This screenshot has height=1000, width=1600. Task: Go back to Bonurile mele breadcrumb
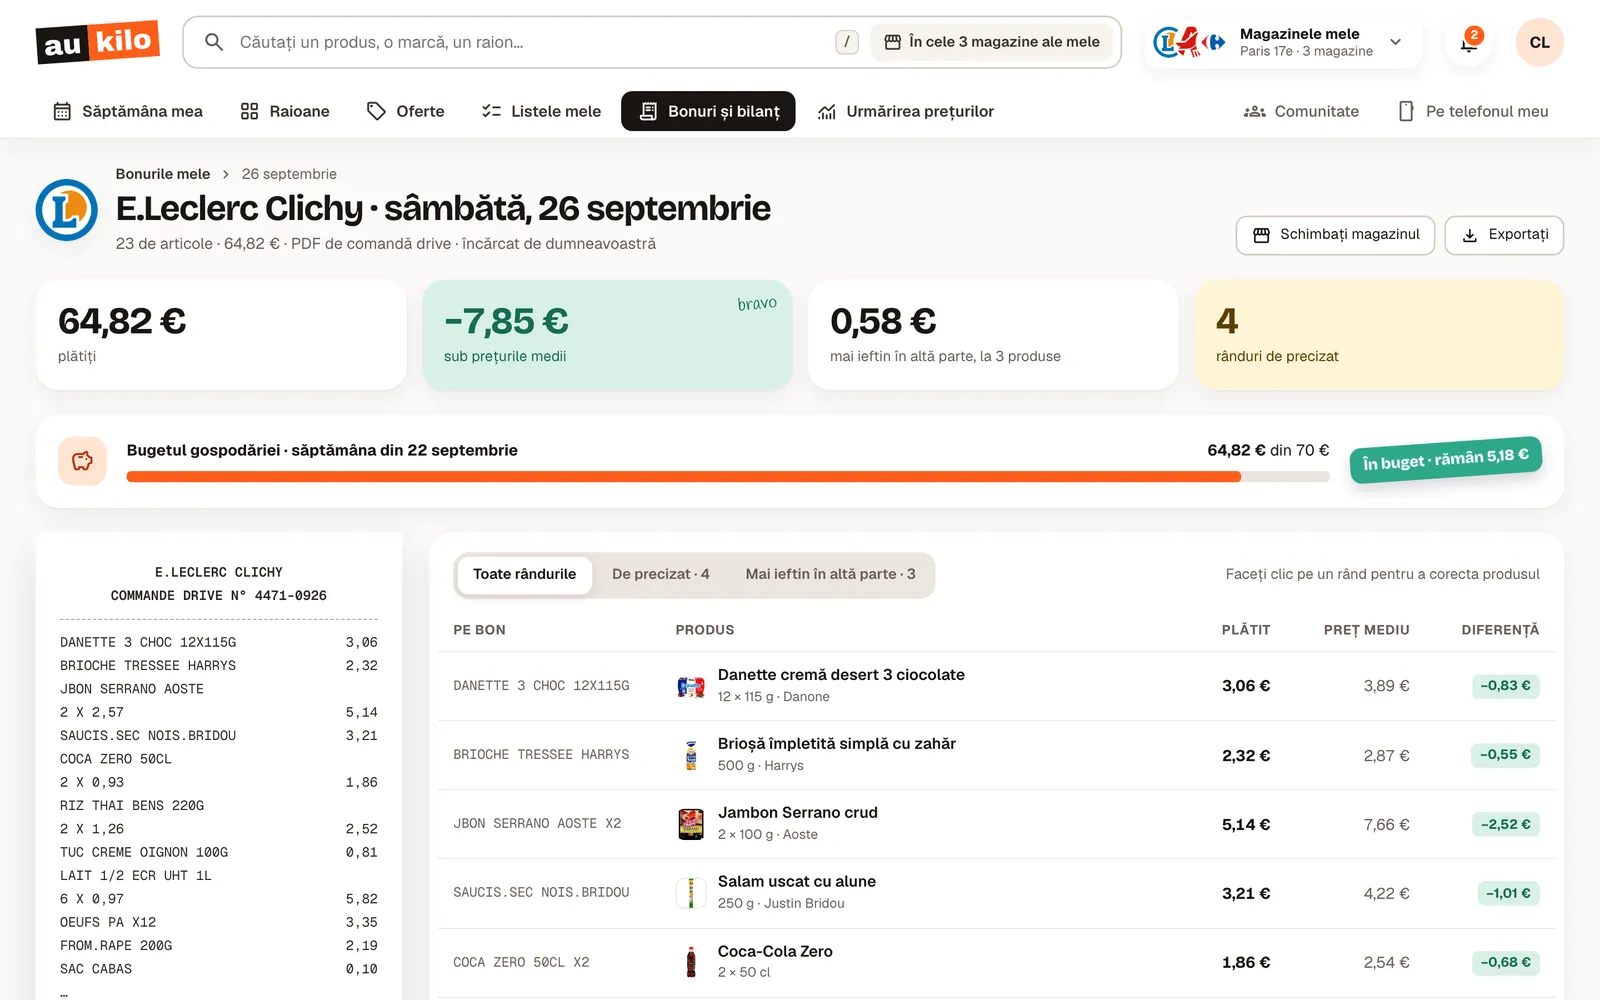[163, 174]
